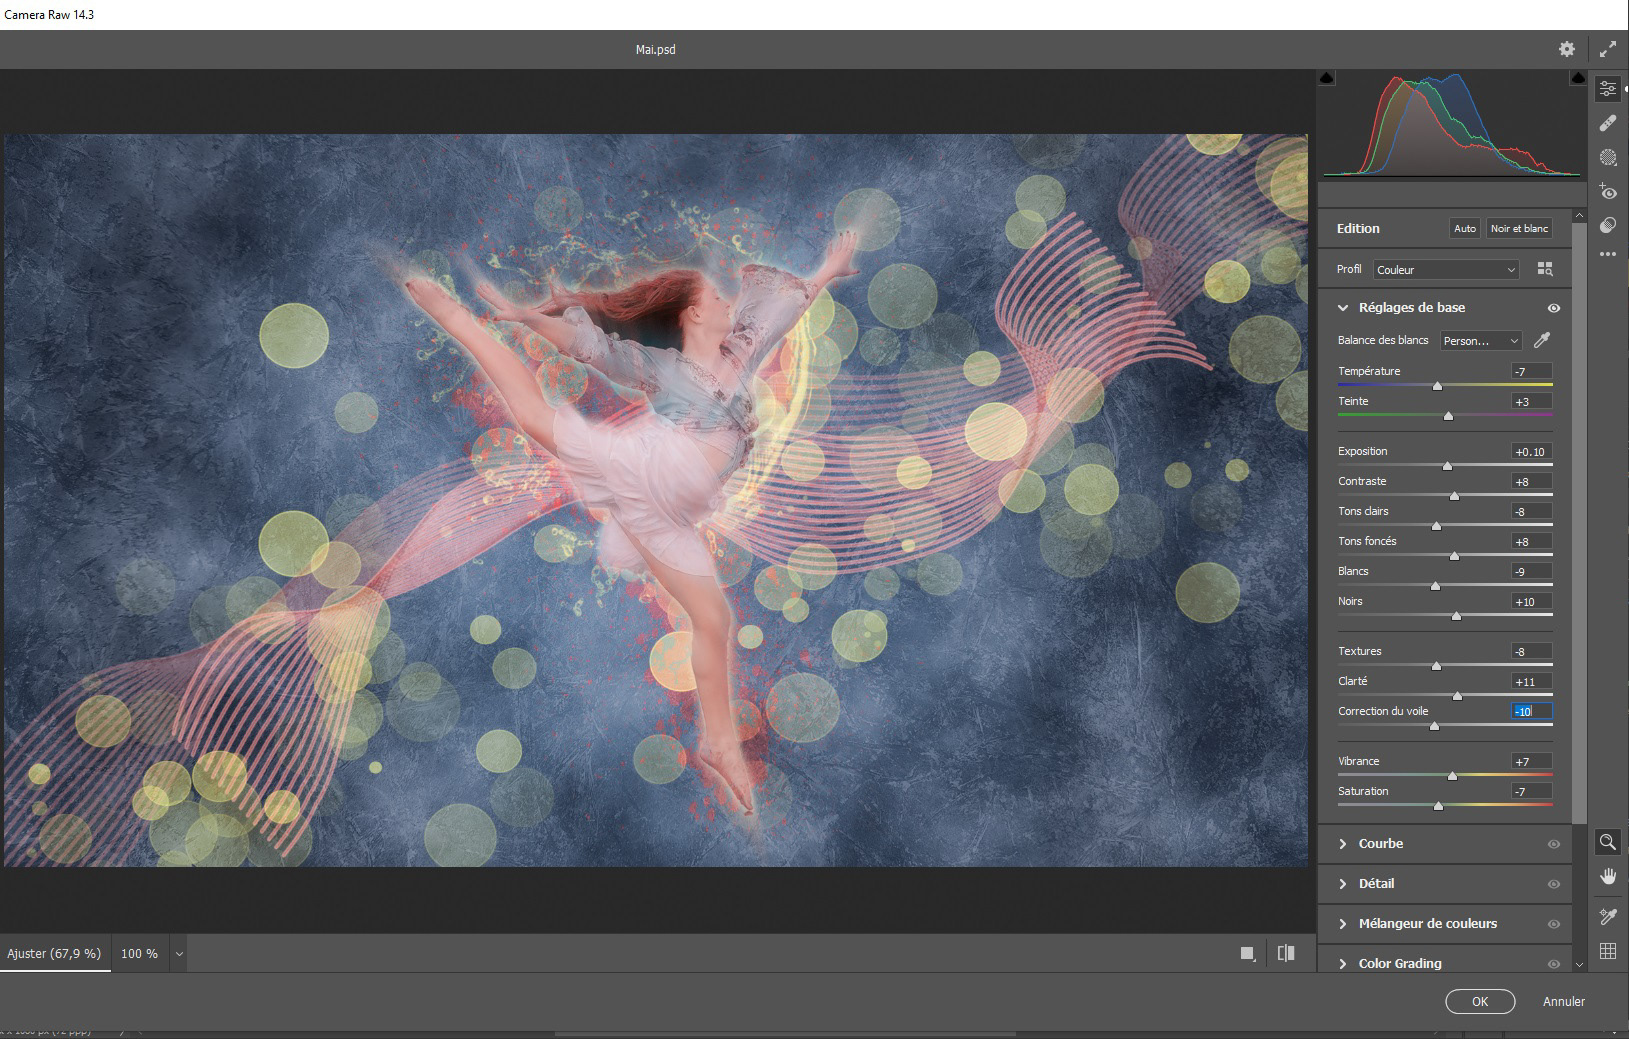Toggle Courbe panel visibility eye
Screen dimensions: 1629x1039
[1554, 844]
